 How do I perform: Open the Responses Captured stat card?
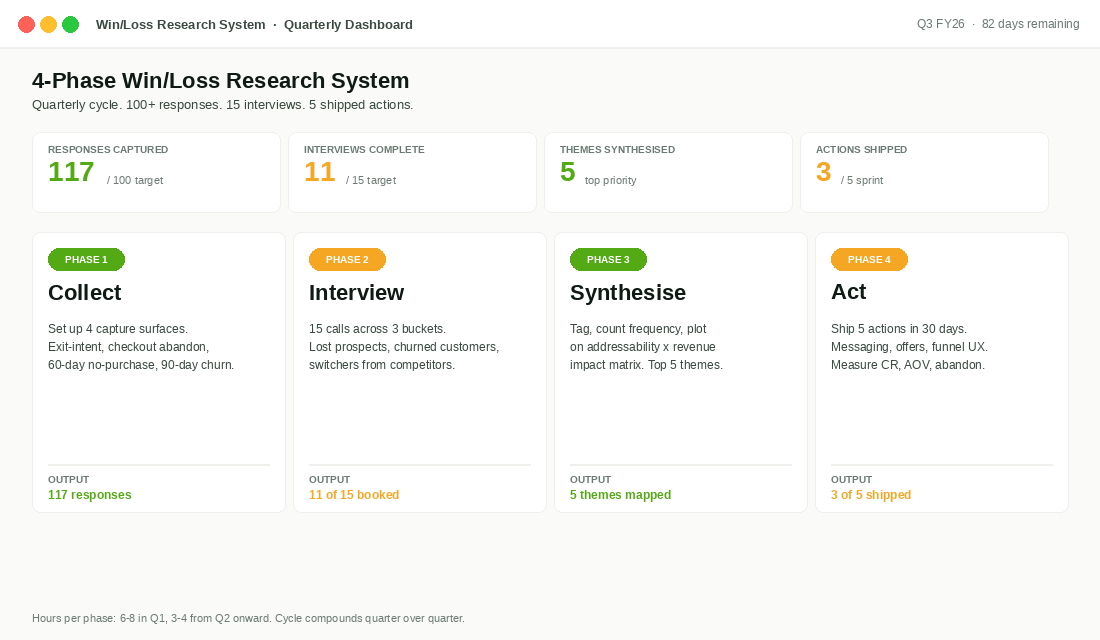156,173
